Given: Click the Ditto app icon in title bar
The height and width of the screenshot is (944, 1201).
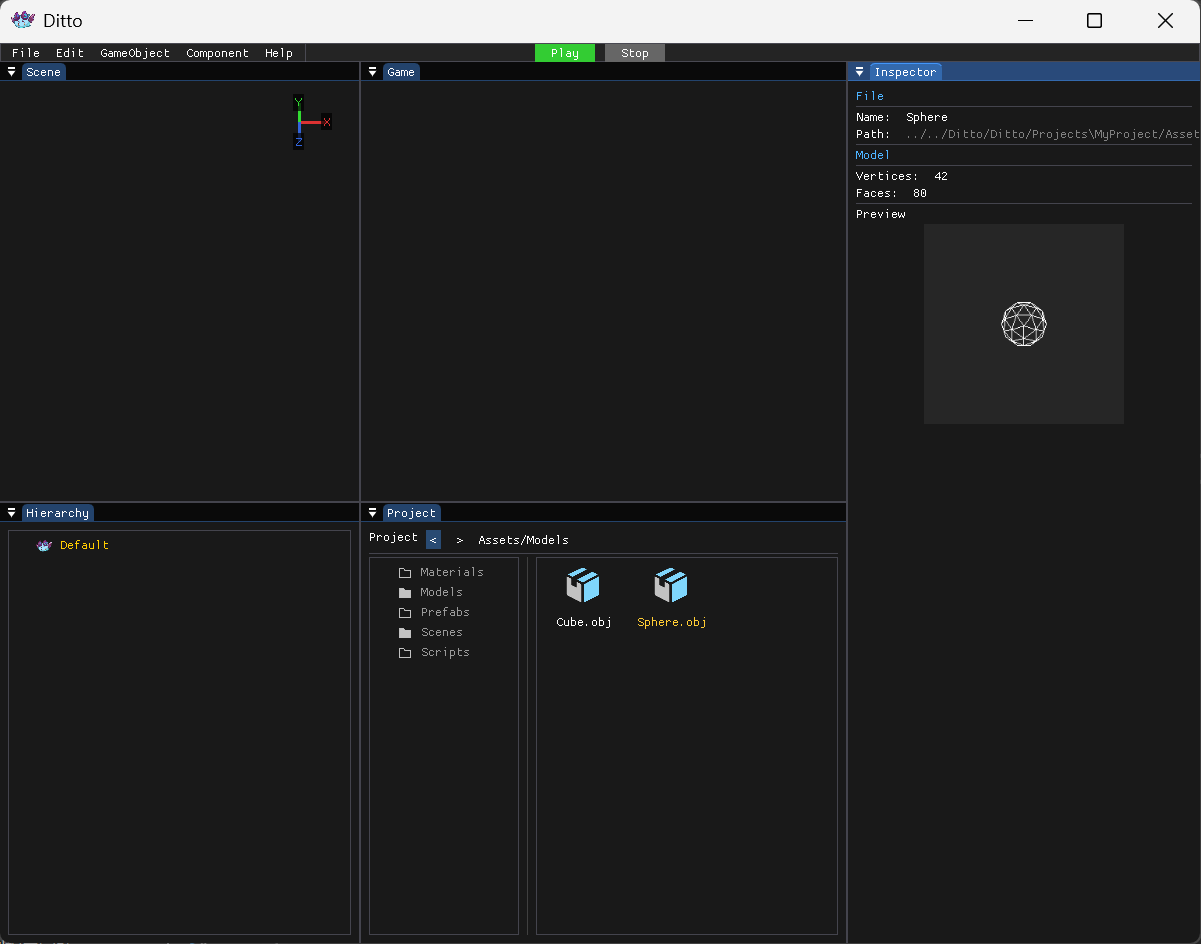Looking at the screenshot, I should click(x=22, y=20).
